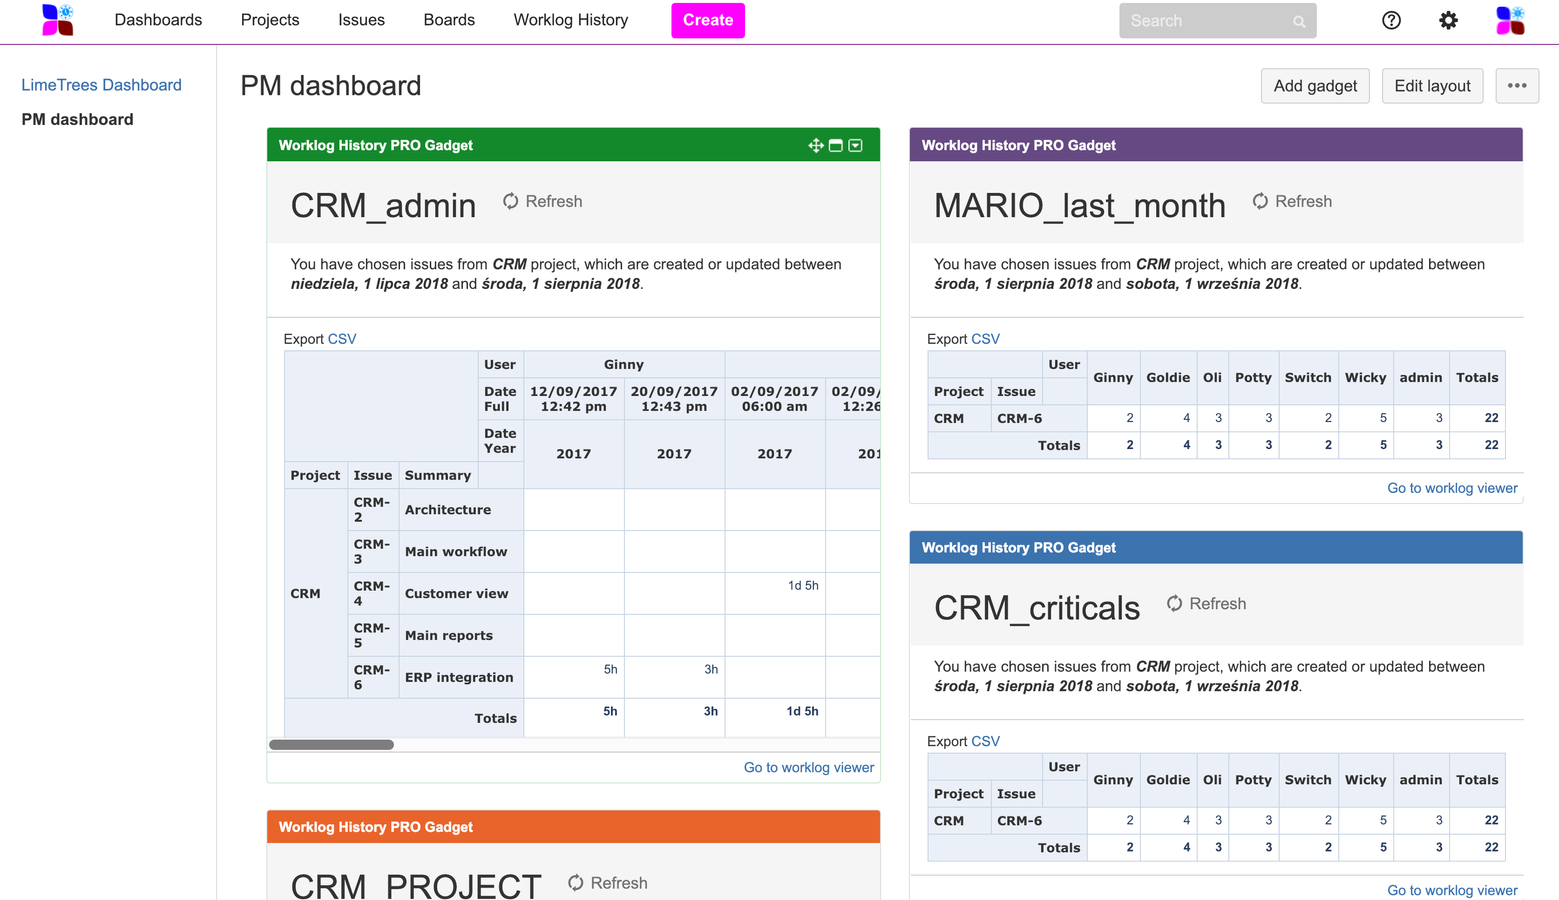Click the CRM-5 issue cell
Image resolution: width=1559 pixels, height=900 pixels.
(x=372, y=636)
